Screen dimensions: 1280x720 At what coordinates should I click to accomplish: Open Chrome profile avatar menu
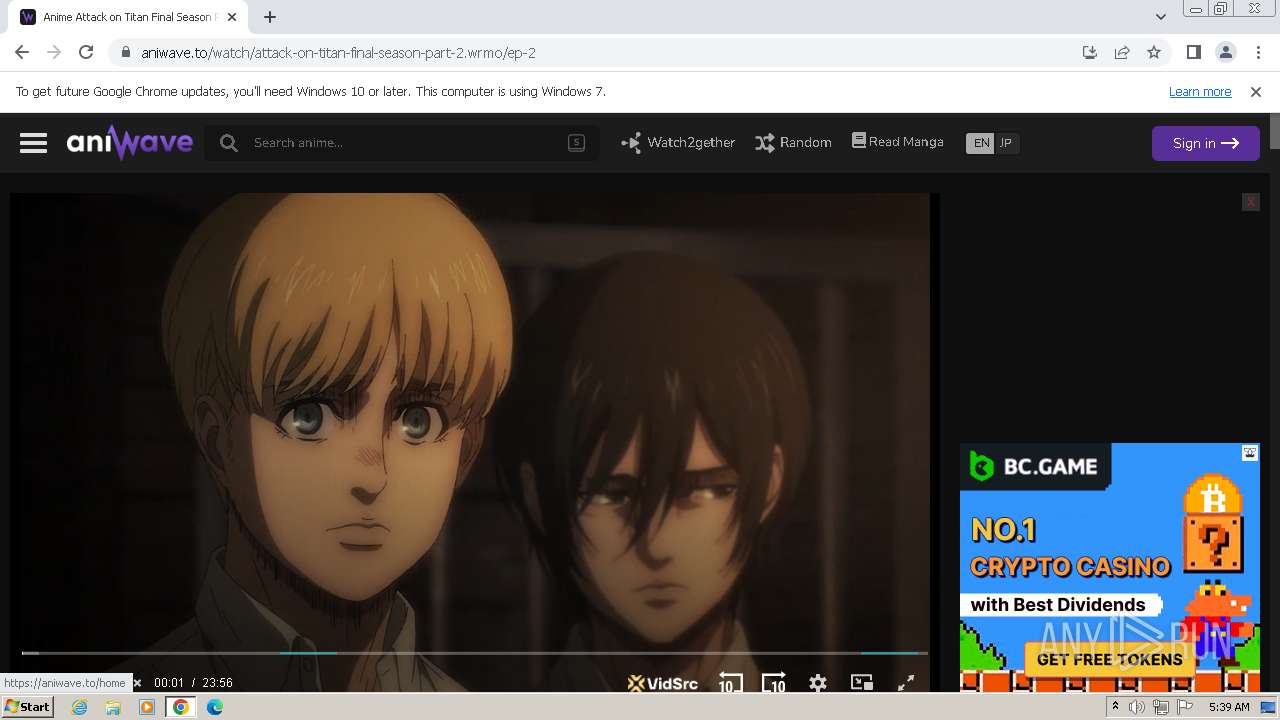coord(1226,53)
